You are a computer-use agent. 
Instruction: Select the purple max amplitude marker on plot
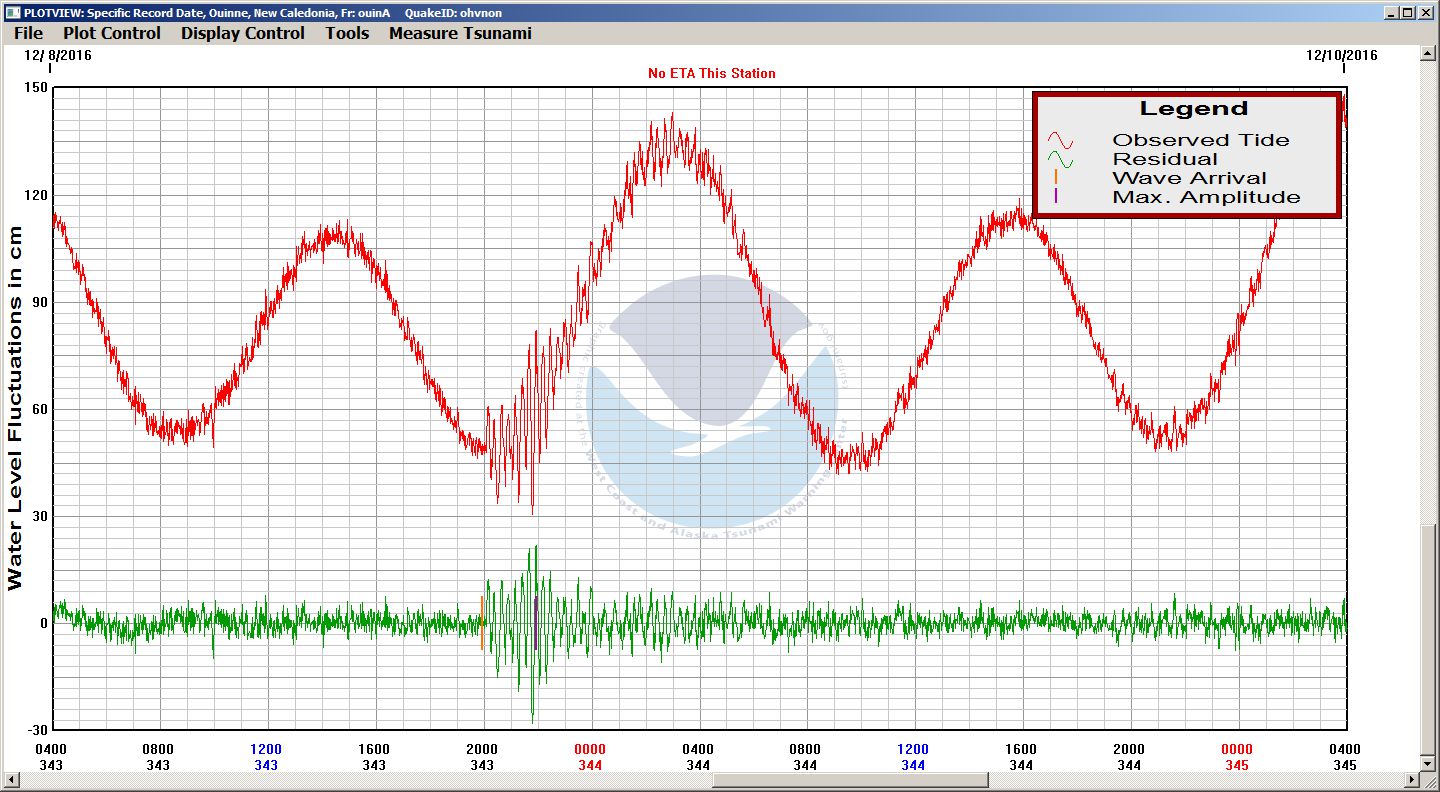point(536,623)
